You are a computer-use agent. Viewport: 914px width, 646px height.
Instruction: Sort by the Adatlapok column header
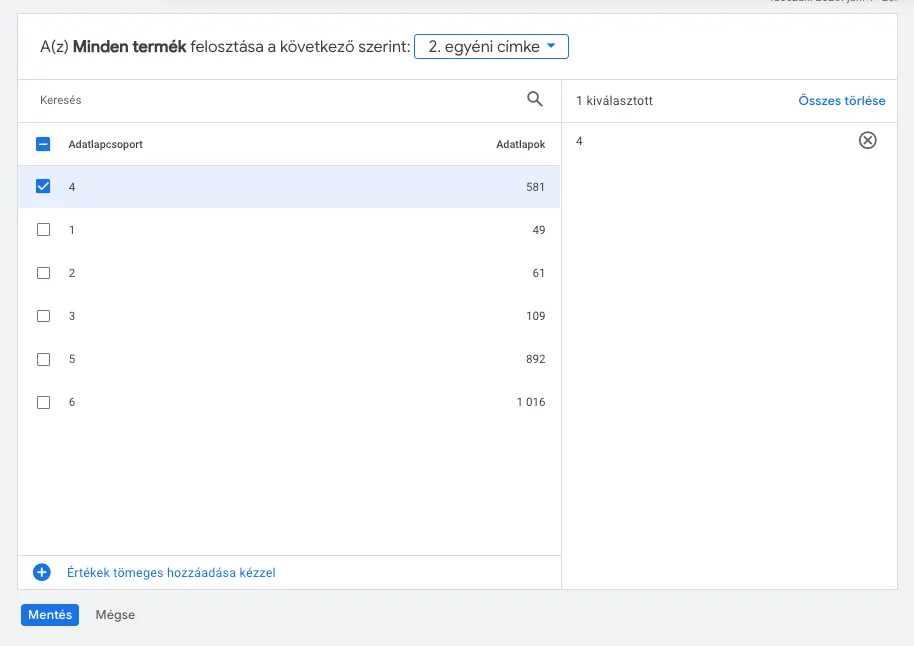coord(520,144)
